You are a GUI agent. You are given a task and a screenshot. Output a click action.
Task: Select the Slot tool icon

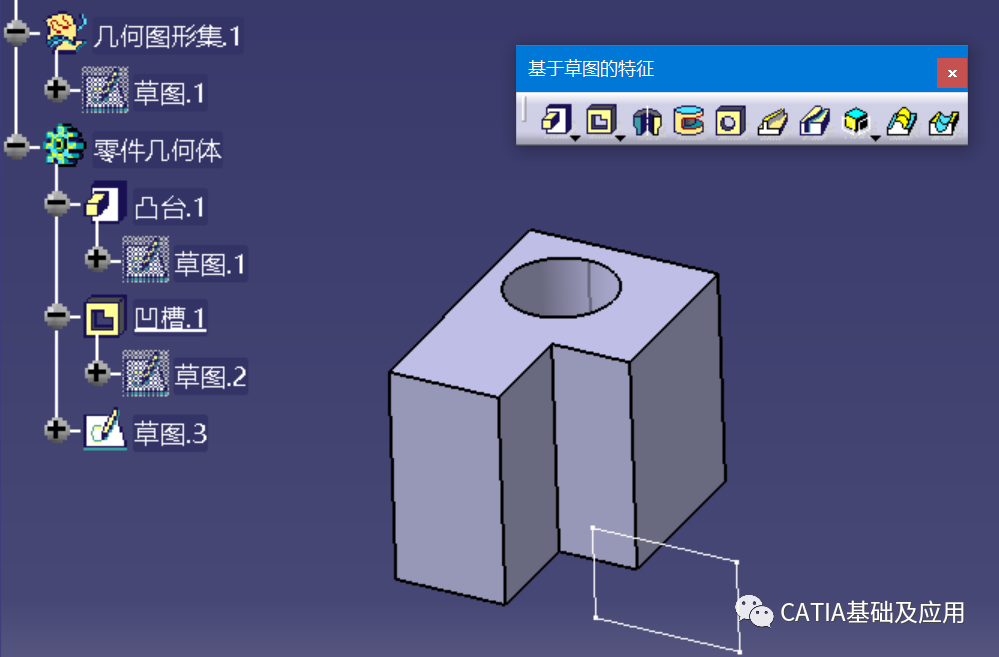(x=814, y=120)
